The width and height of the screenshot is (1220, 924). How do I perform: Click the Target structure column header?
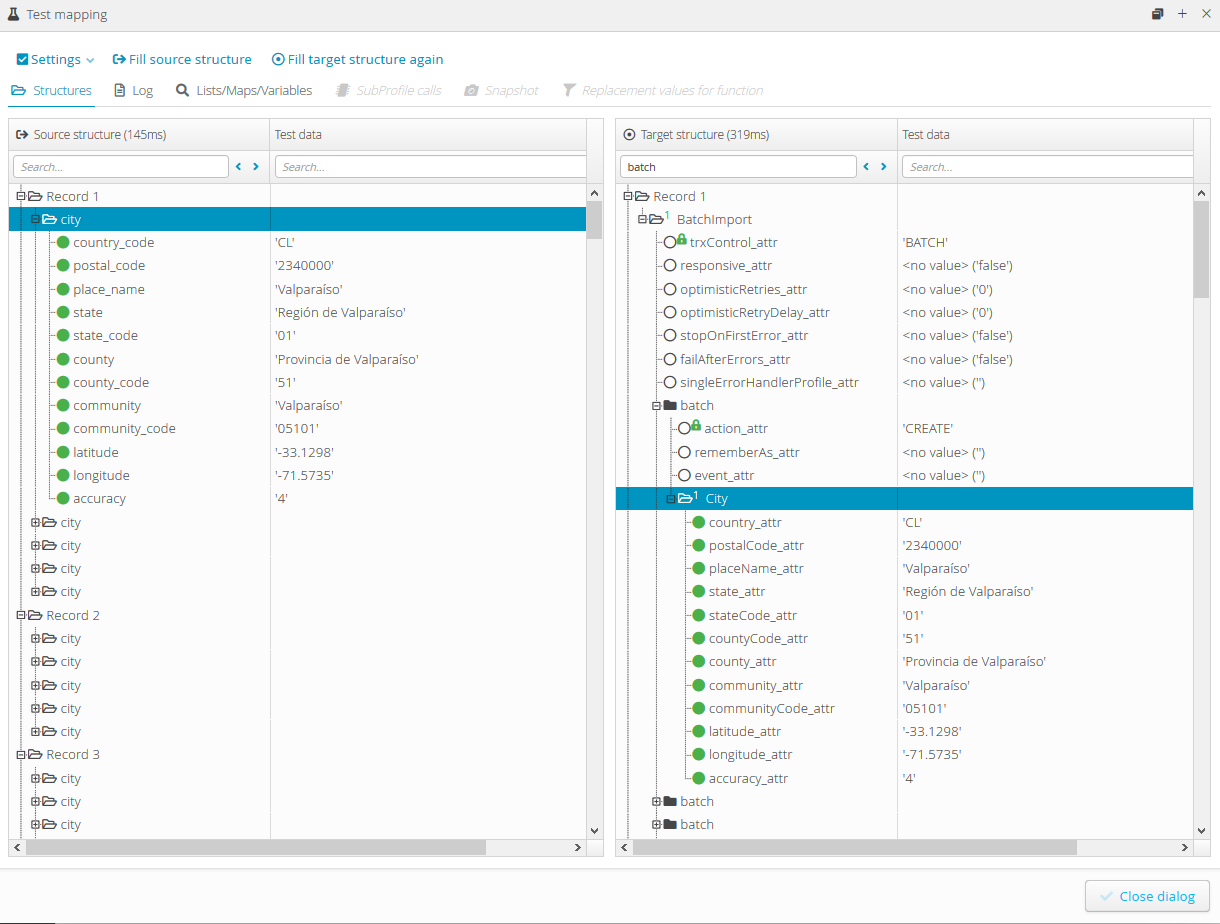pyautogui.click(x=757, y=134)
